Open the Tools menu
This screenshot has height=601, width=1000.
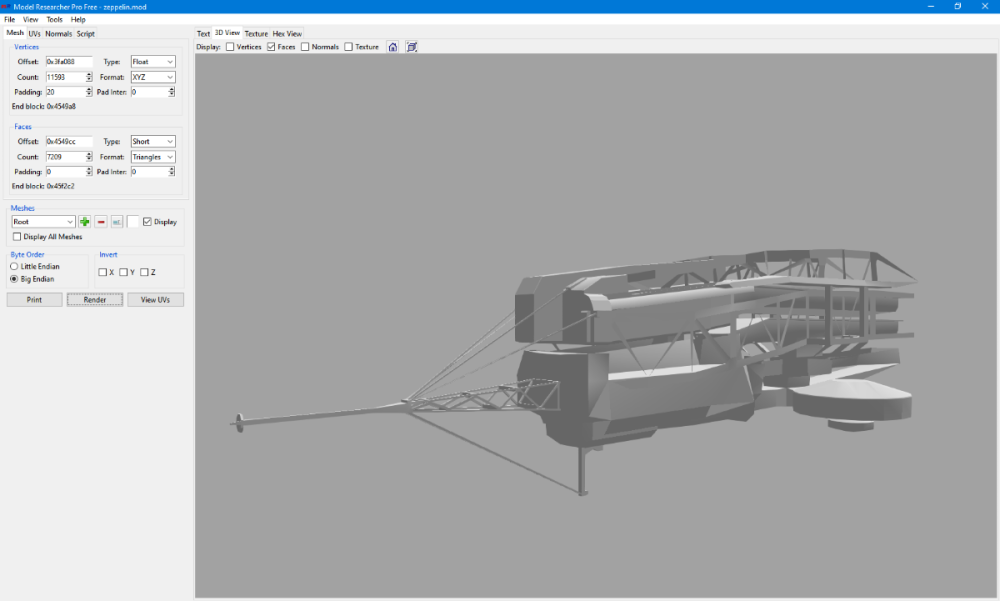tap(54, 20)
